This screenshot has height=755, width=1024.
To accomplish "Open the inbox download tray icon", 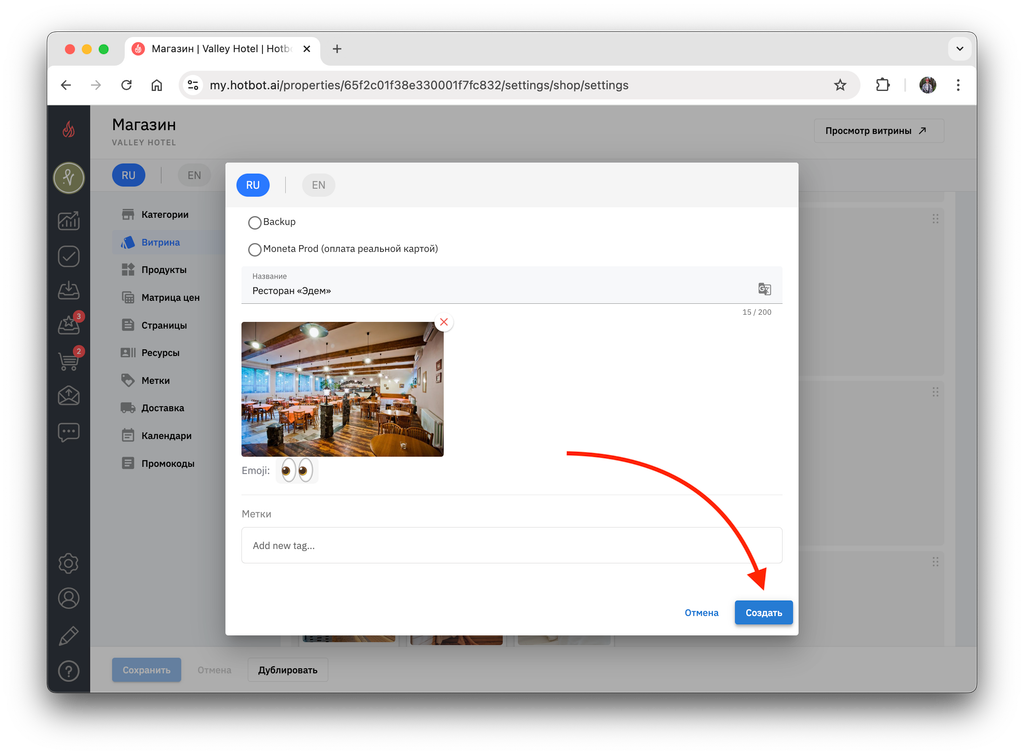I will 69,290.
